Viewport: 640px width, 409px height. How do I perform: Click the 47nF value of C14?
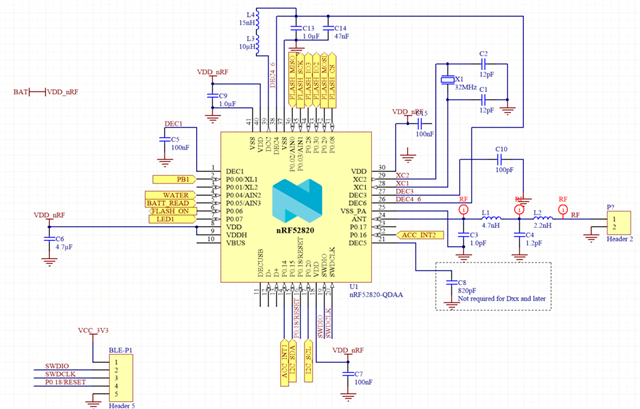(342, 36)
